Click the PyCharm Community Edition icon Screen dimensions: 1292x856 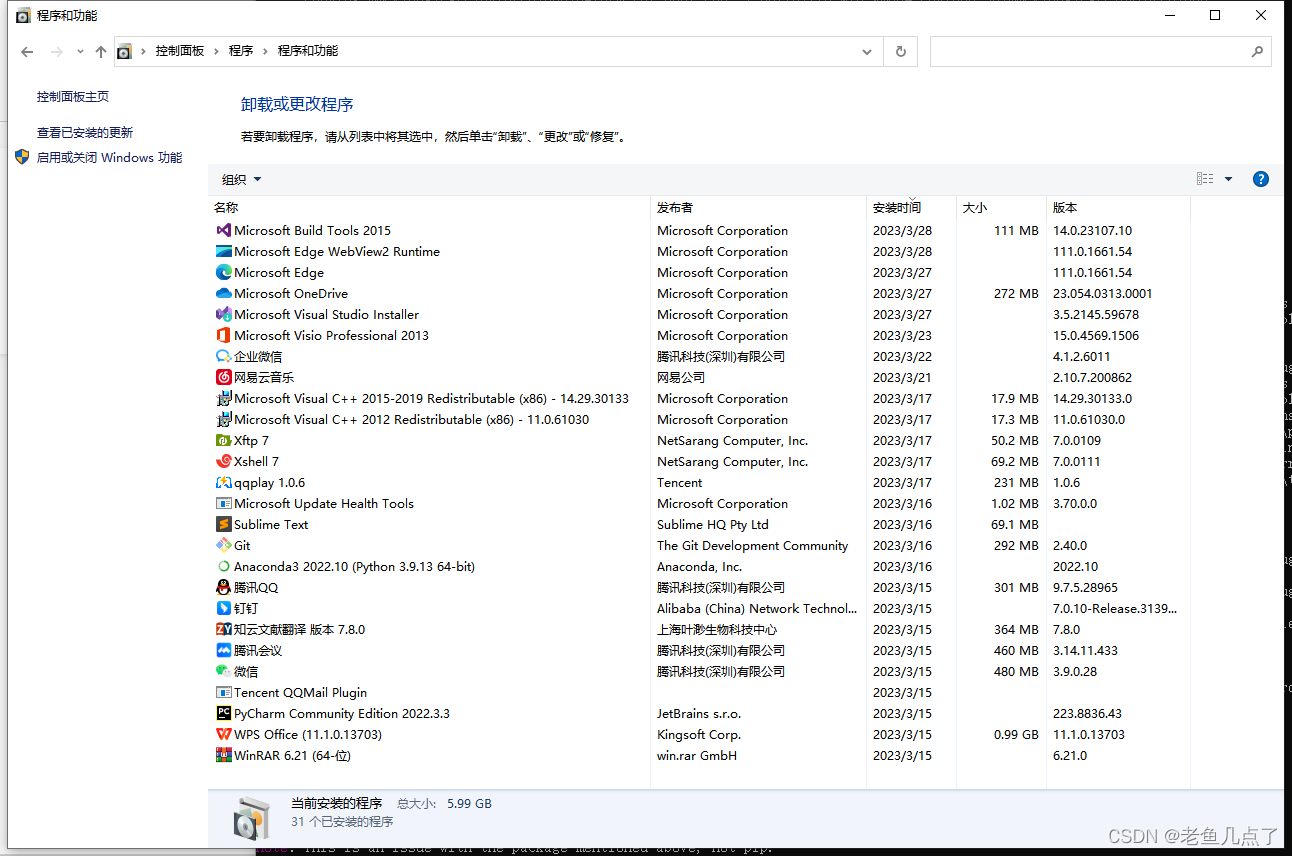(x=224, y=713)
